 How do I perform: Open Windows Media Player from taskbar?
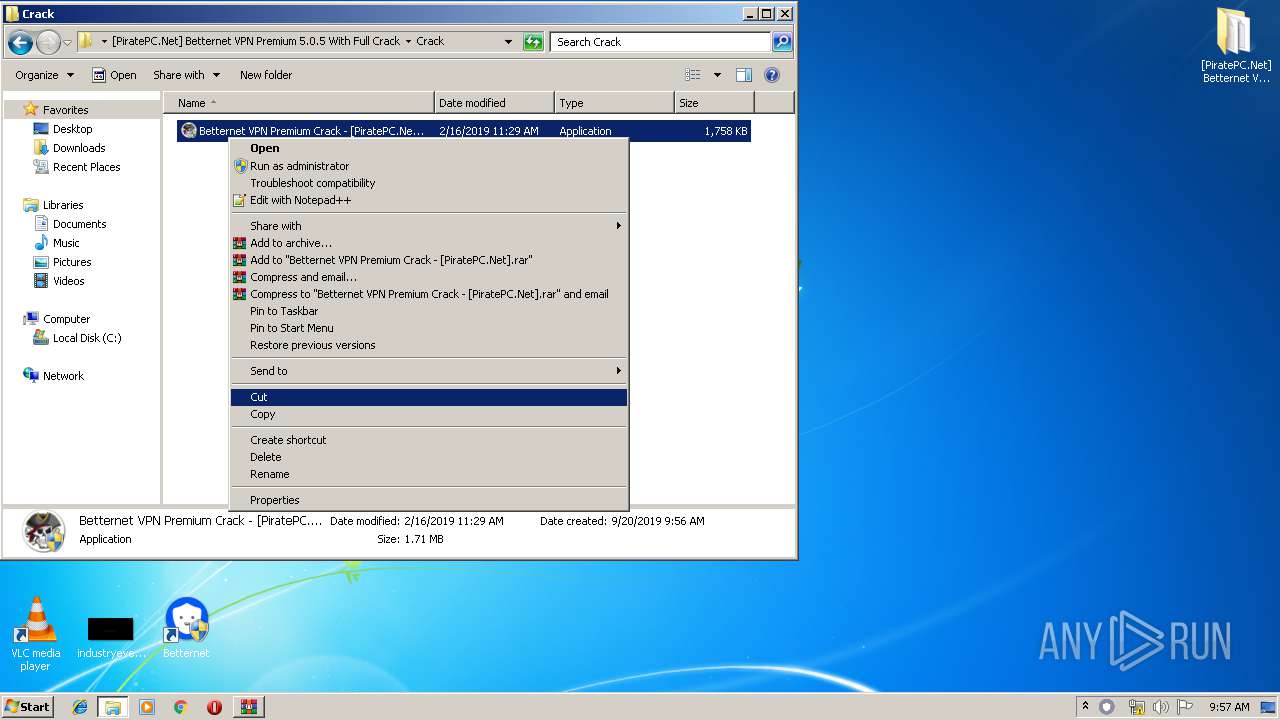(x=147, y=707)
